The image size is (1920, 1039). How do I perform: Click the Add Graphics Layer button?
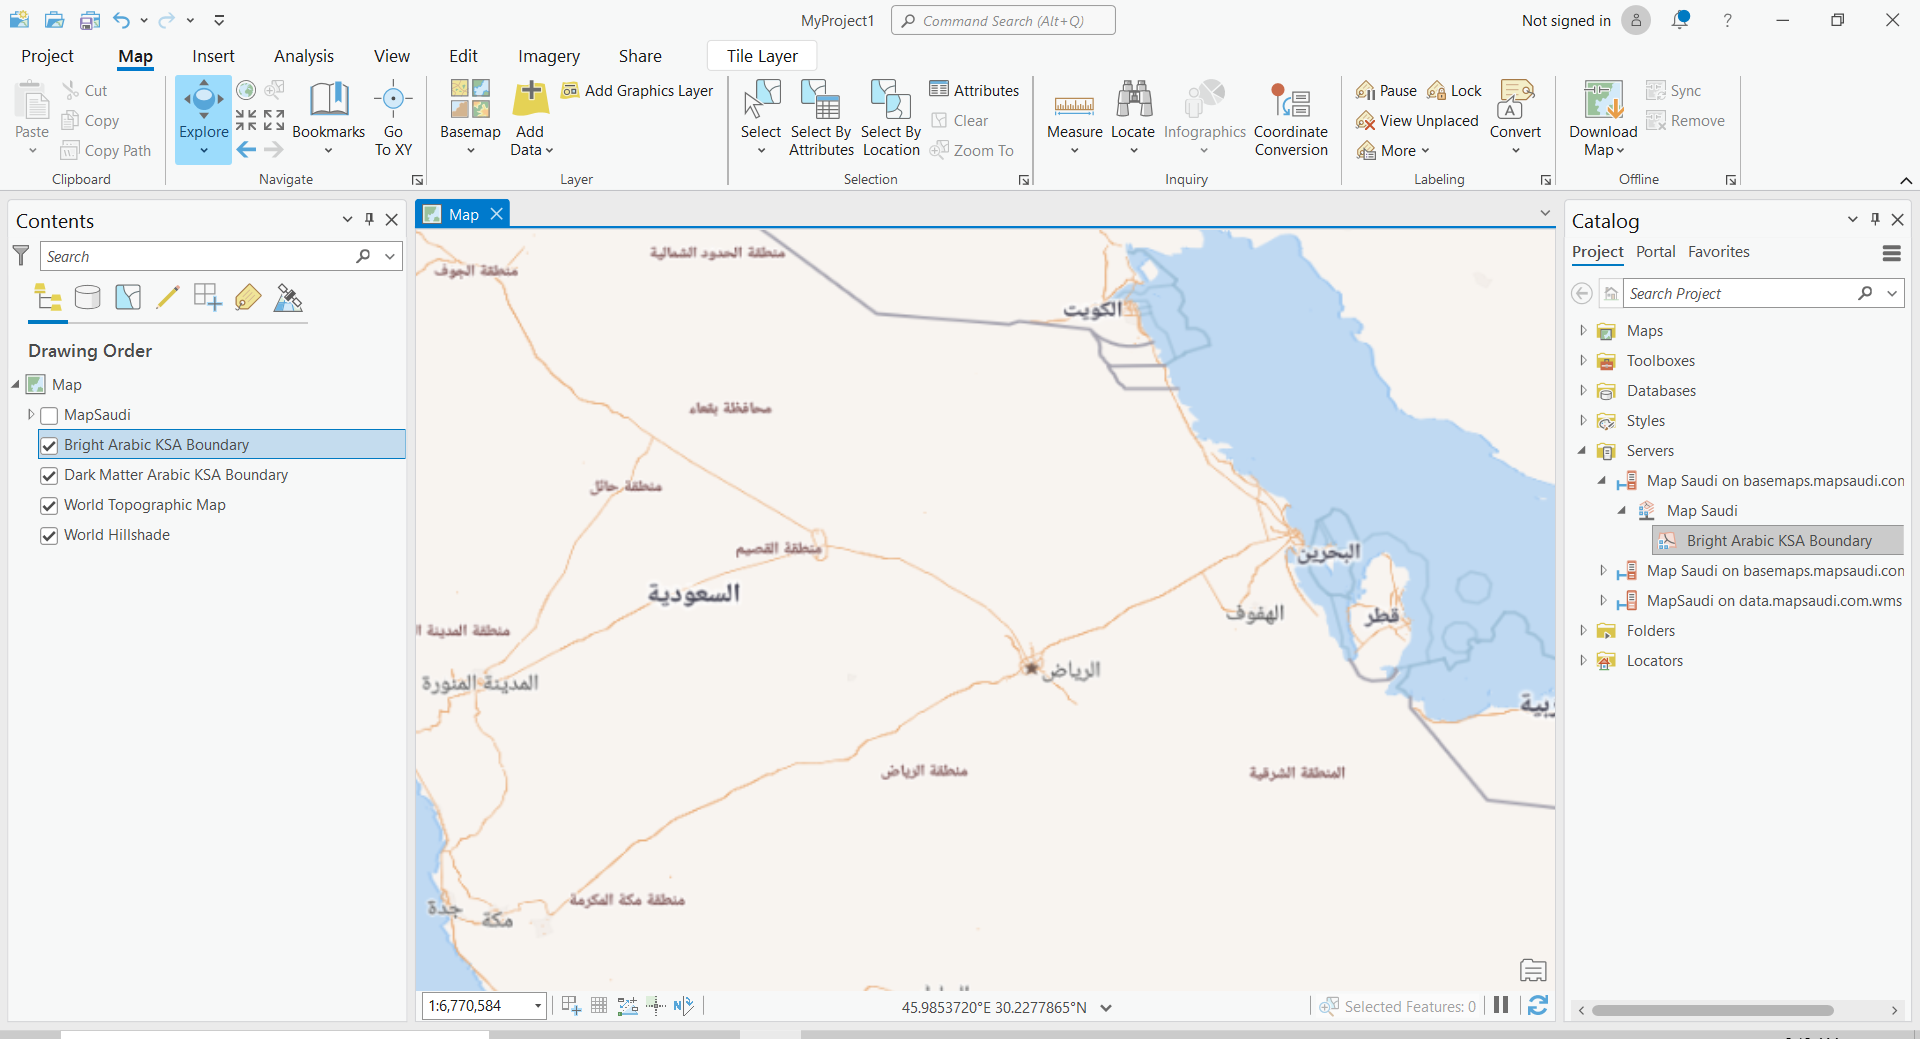pos(637,91)
